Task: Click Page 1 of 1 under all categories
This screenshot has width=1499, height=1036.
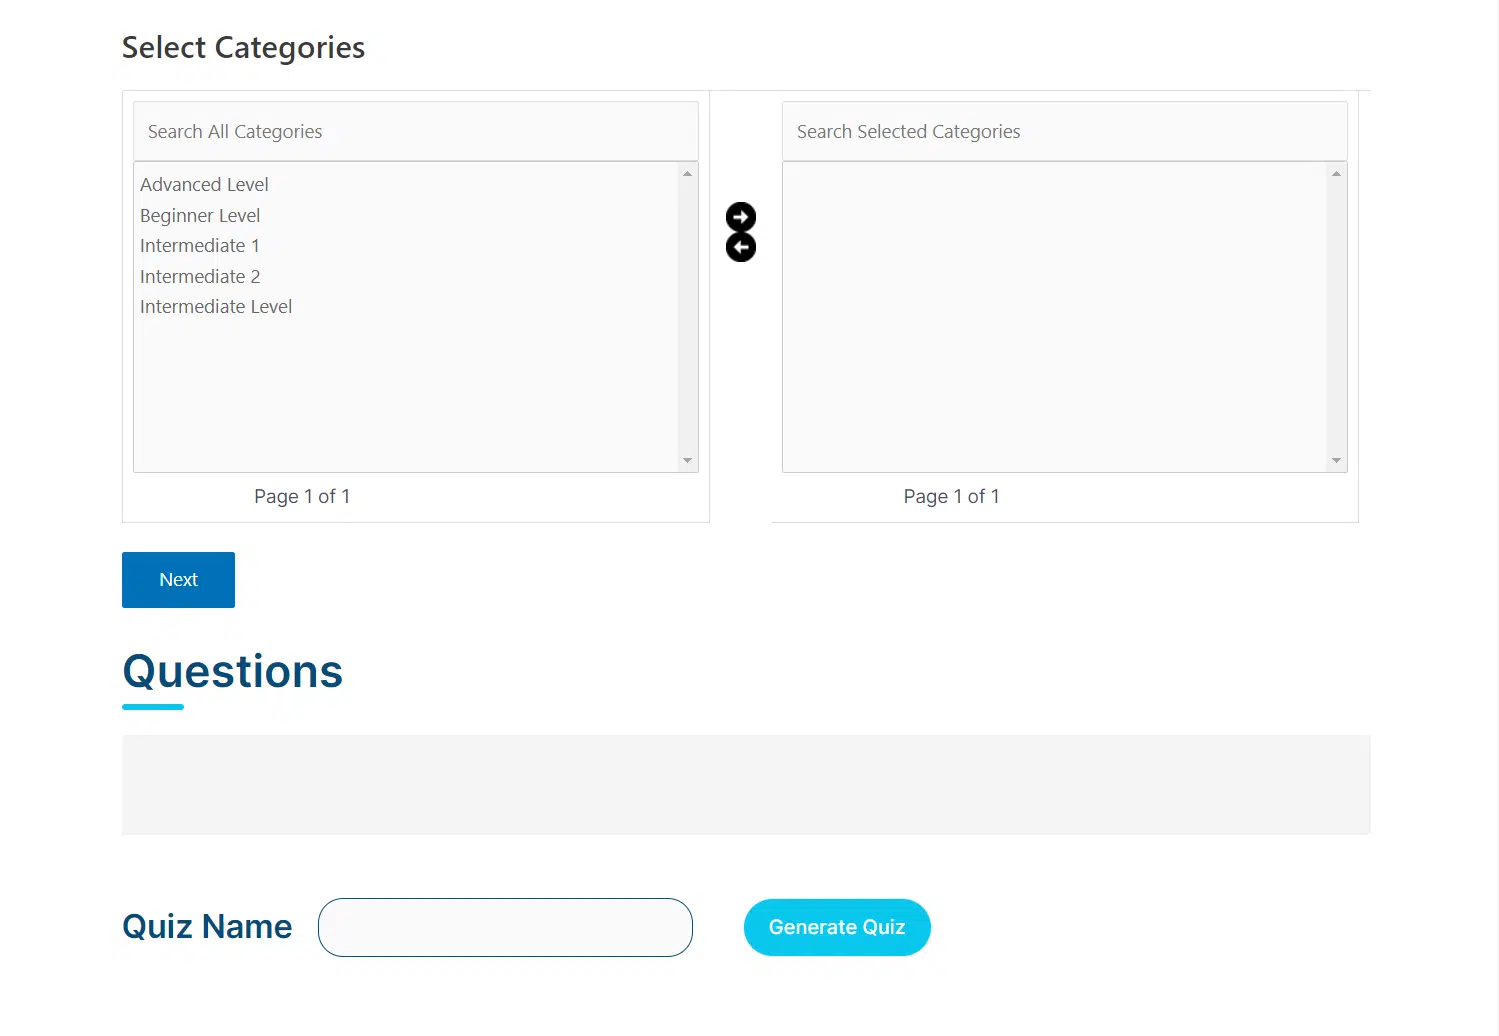Action: pos(302,497)
